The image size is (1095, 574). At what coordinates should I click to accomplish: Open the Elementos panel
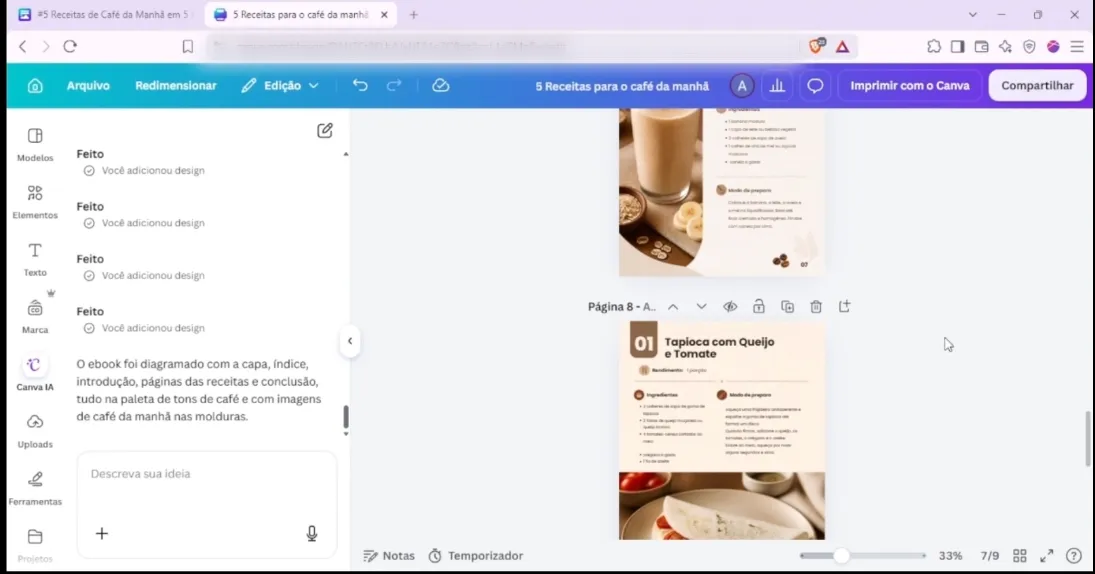pyautogui.click(x=35, y=202)
